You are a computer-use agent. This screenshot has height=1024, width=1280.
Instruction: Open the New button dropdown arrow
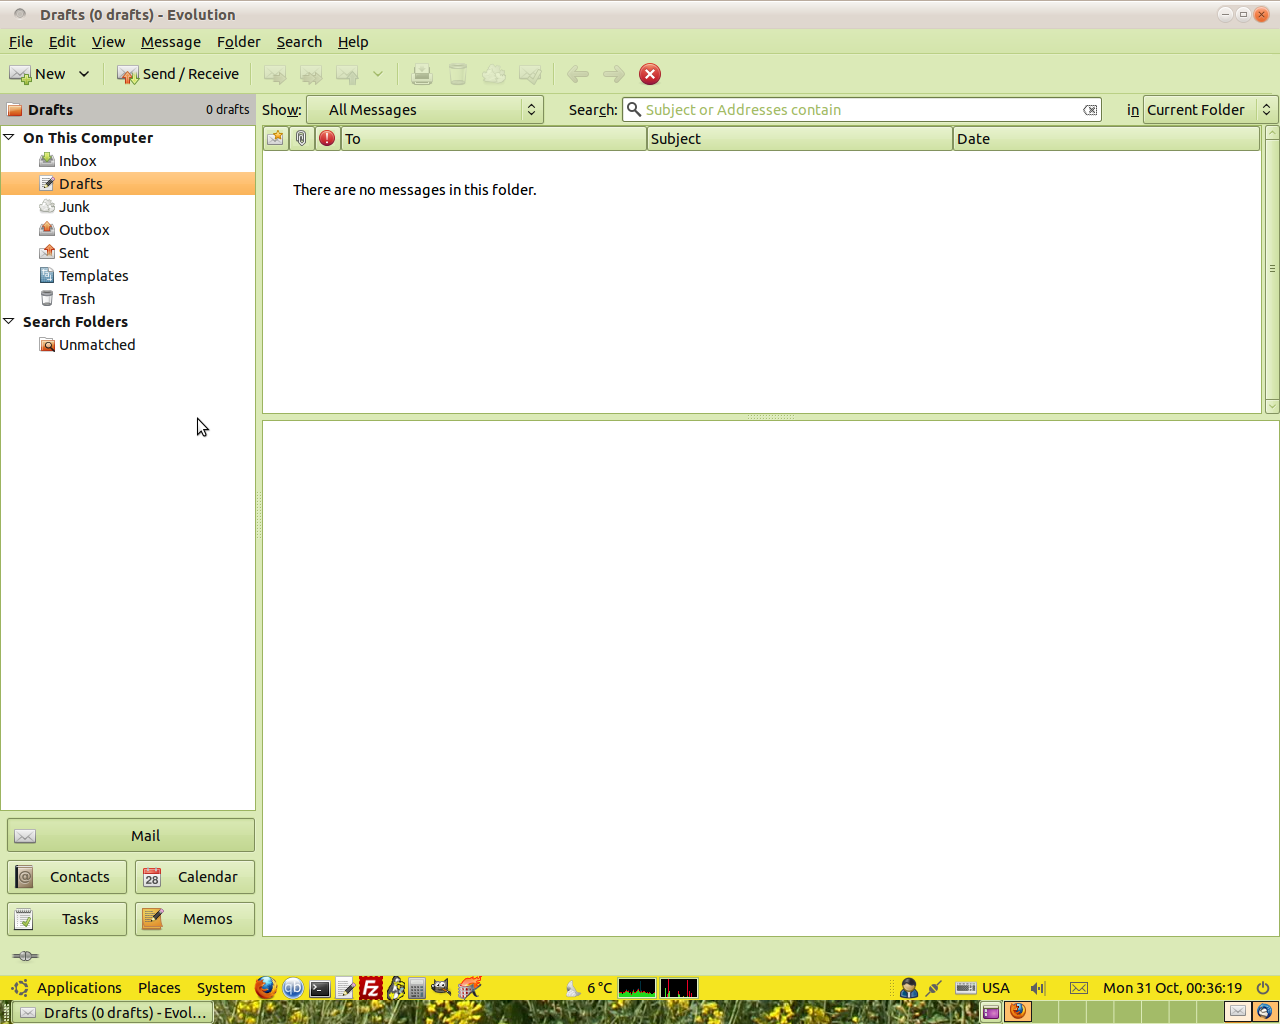[84, 74]
